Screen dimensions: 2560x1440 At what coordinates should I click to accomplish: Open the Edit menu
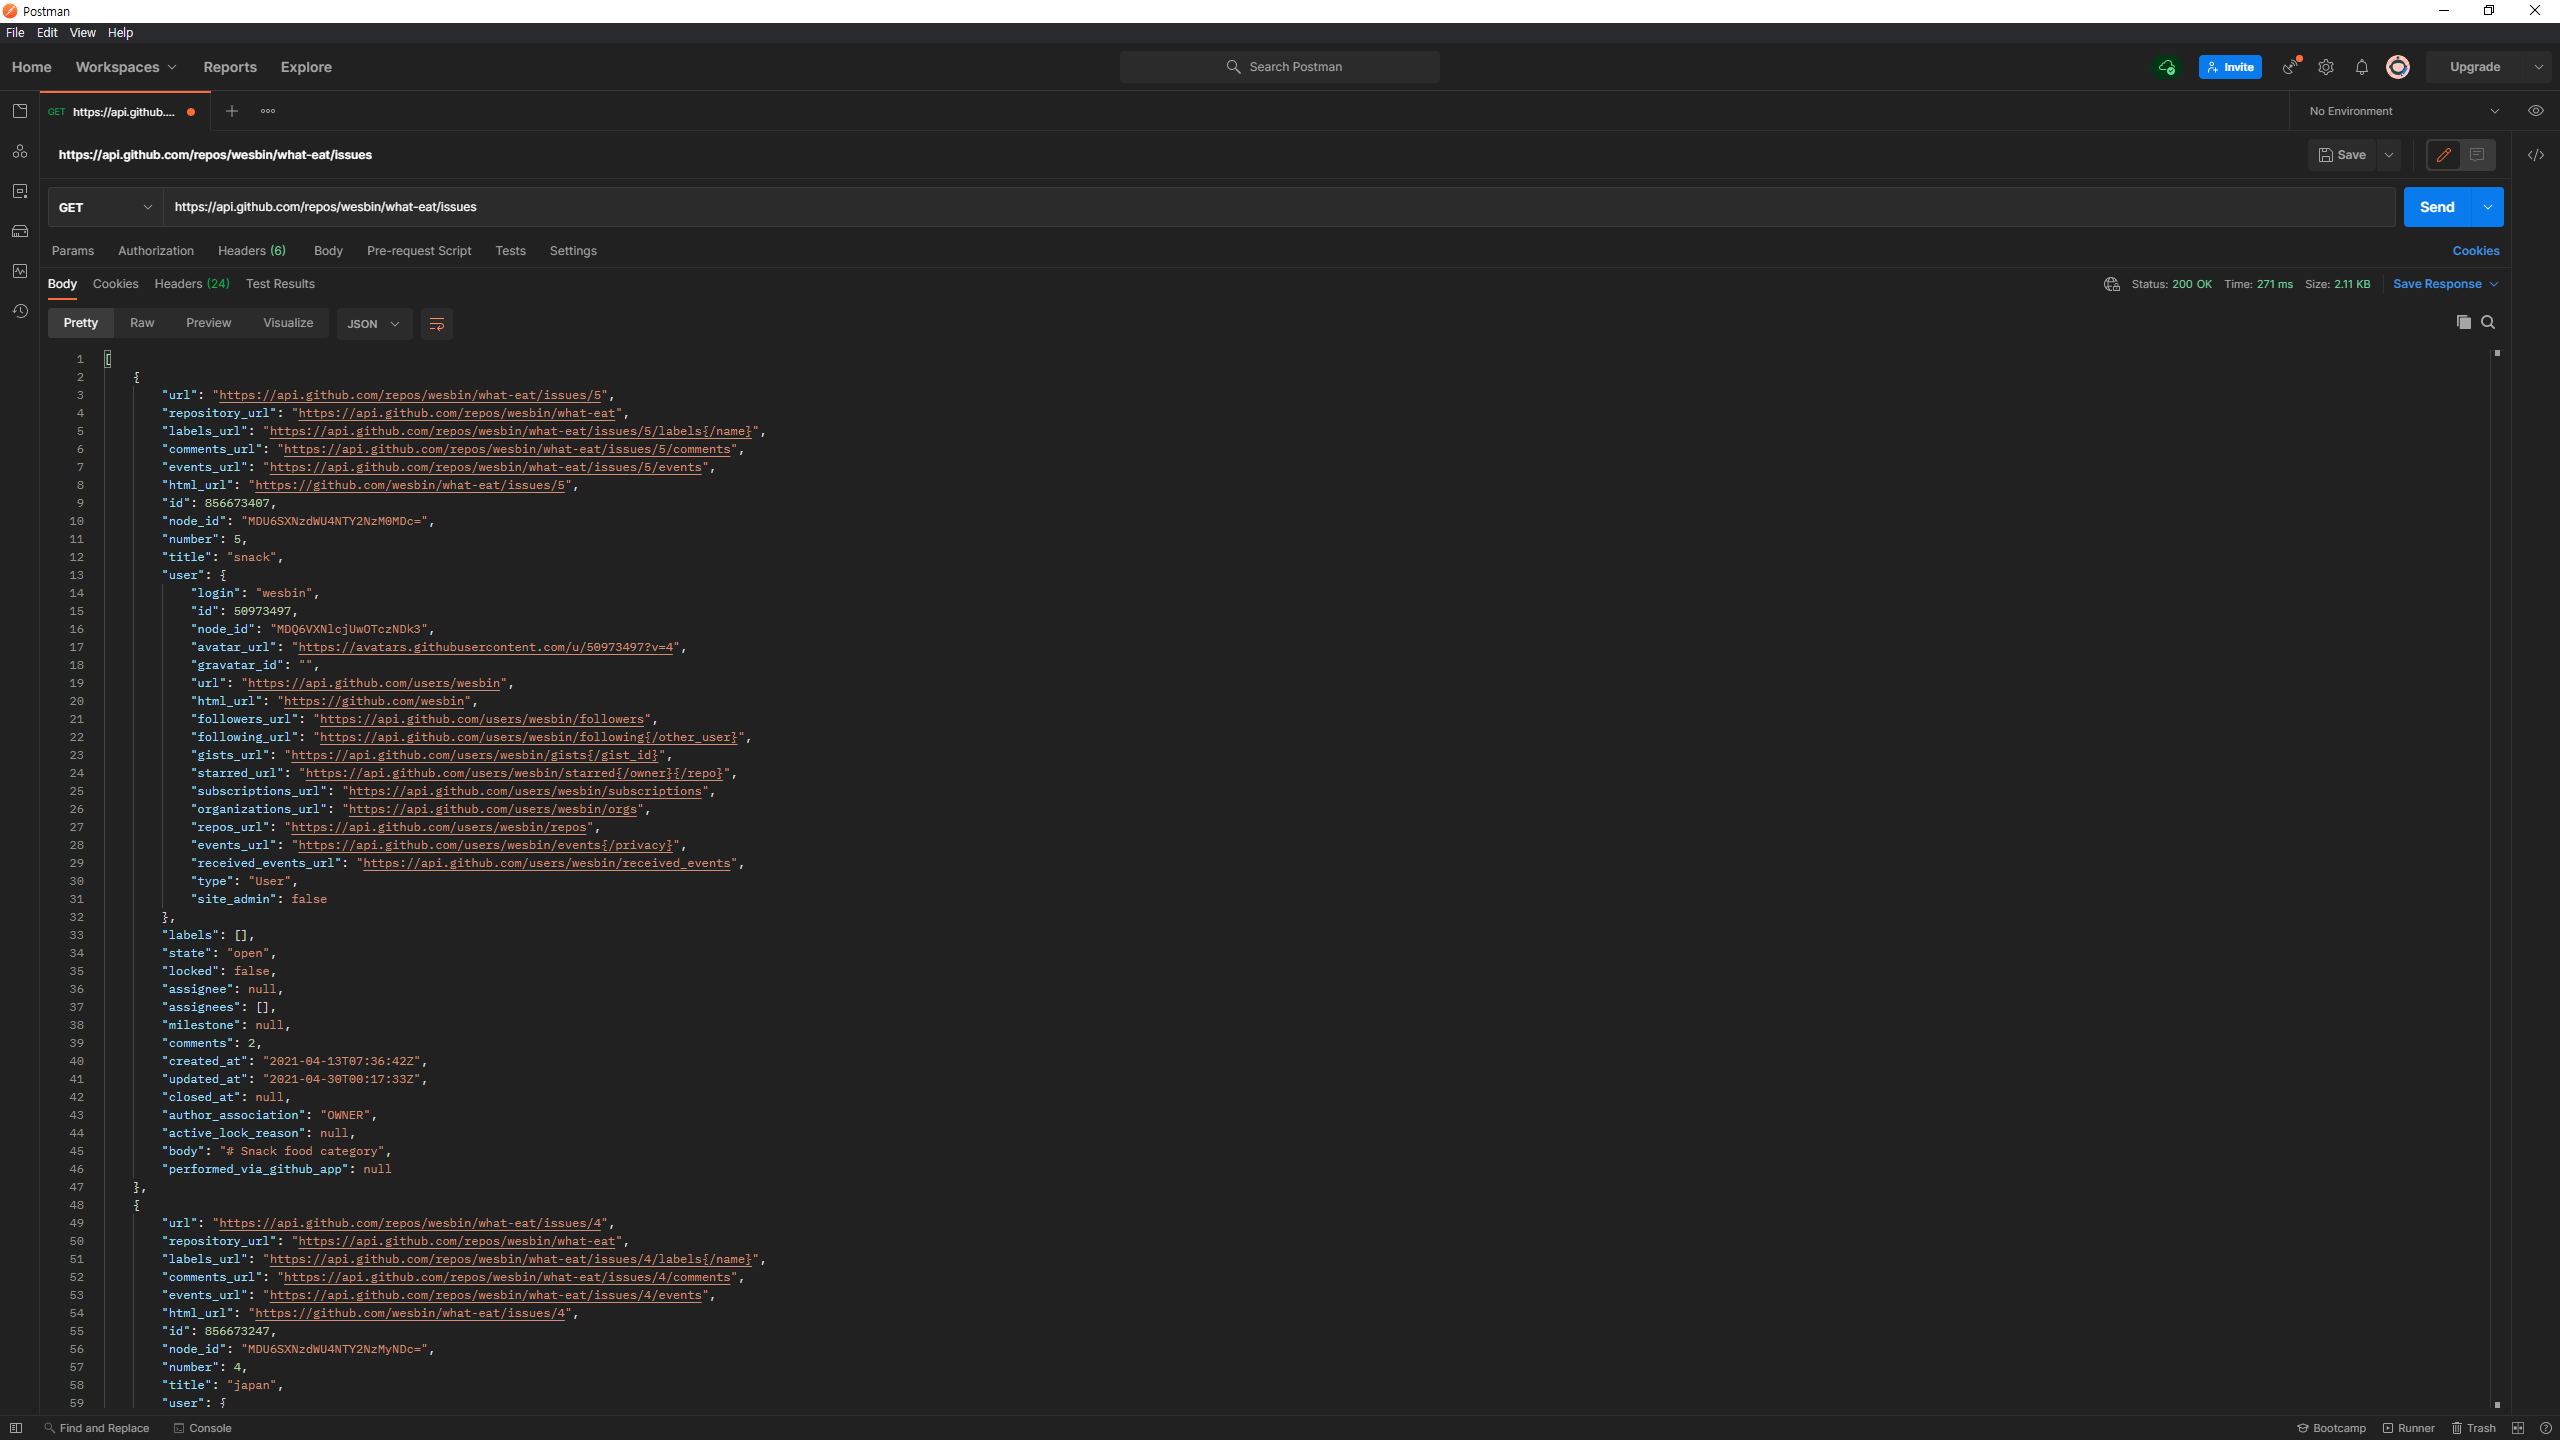[47, 33]
